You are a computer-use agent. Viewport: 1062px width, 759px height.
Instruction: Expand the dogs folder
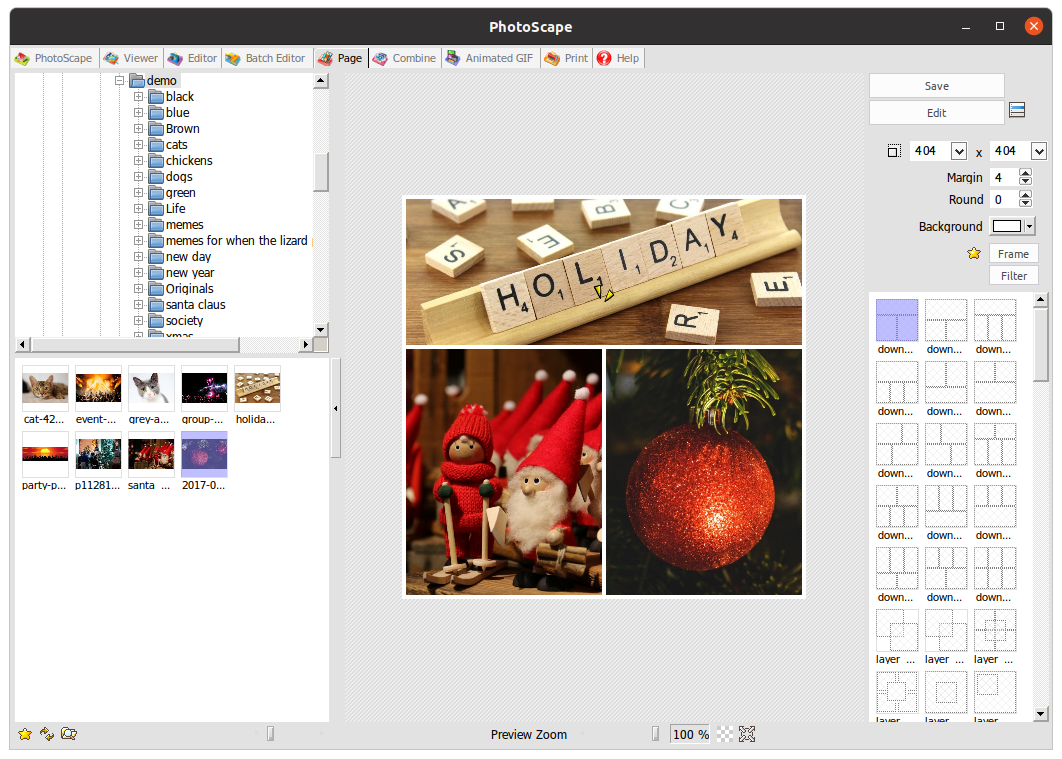139,176
